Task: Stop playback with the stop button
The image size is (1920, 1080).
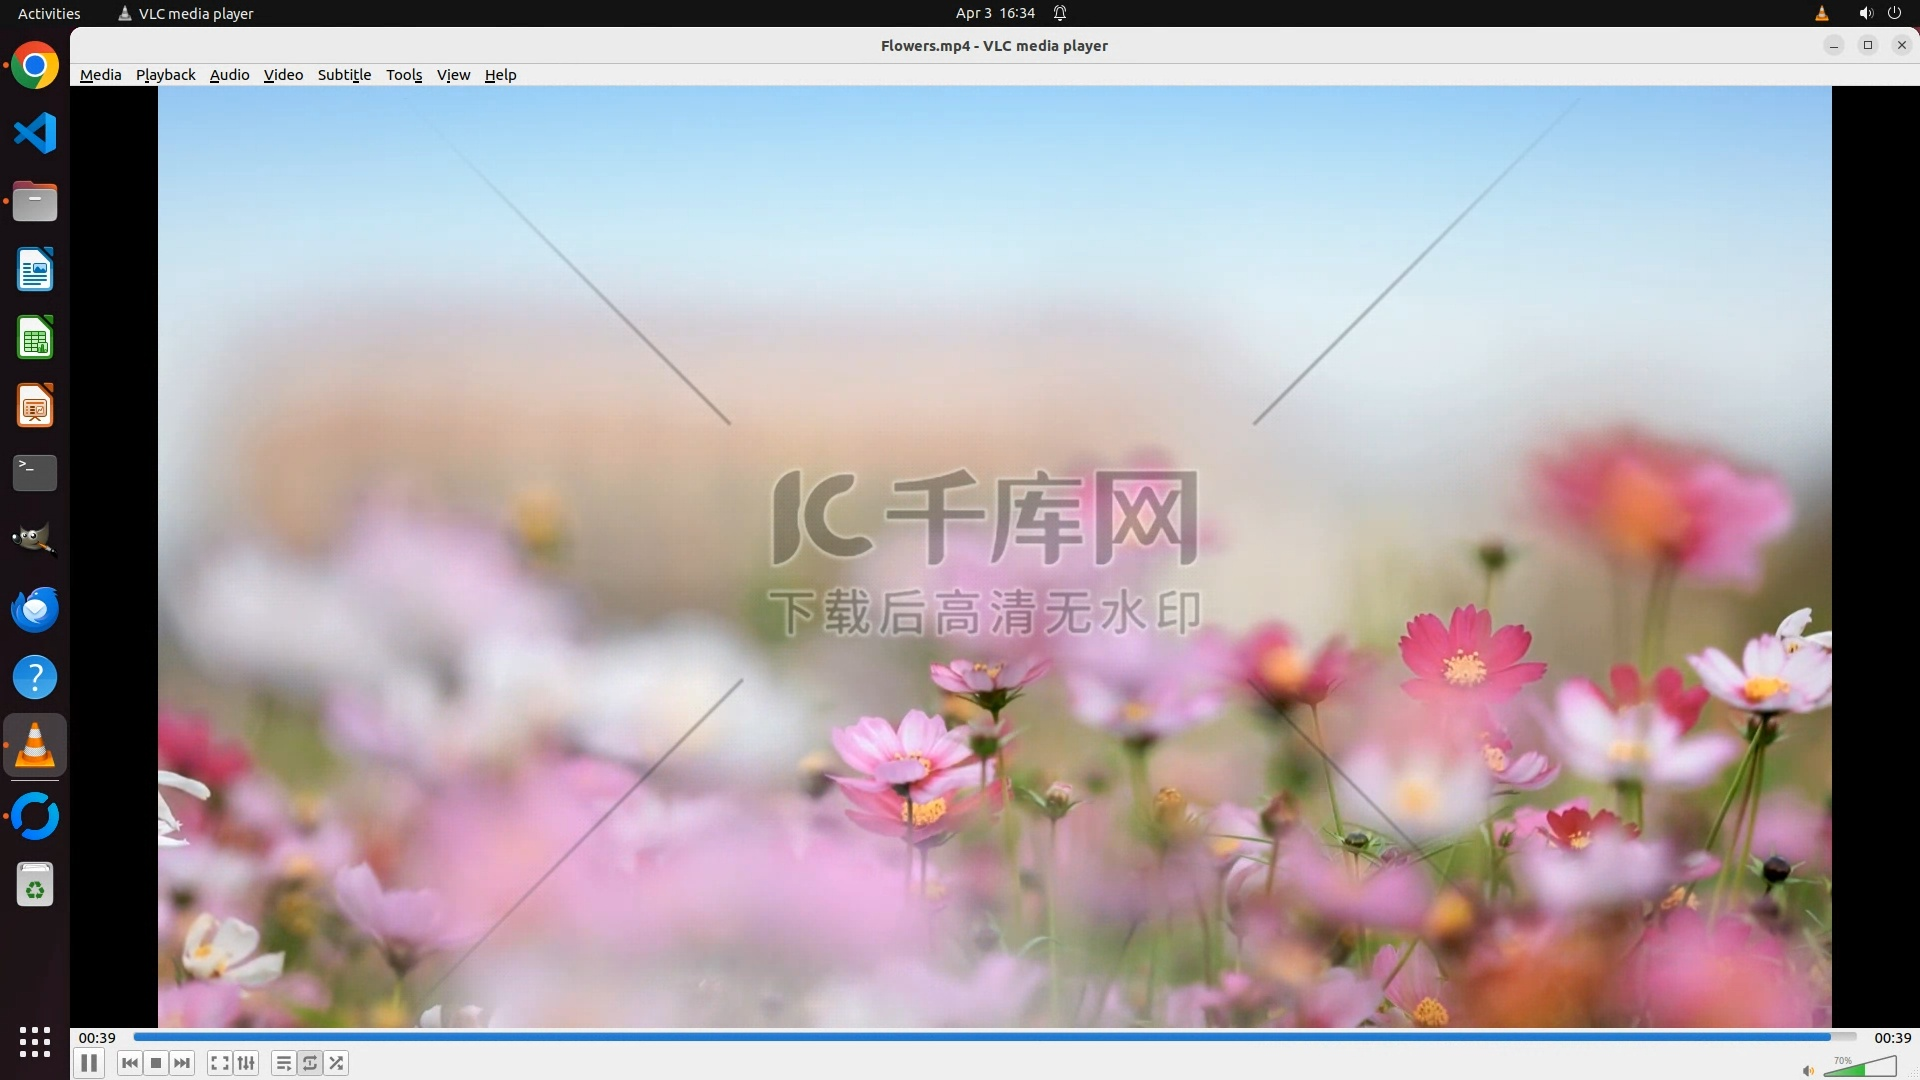Action: pos(156,1063)
